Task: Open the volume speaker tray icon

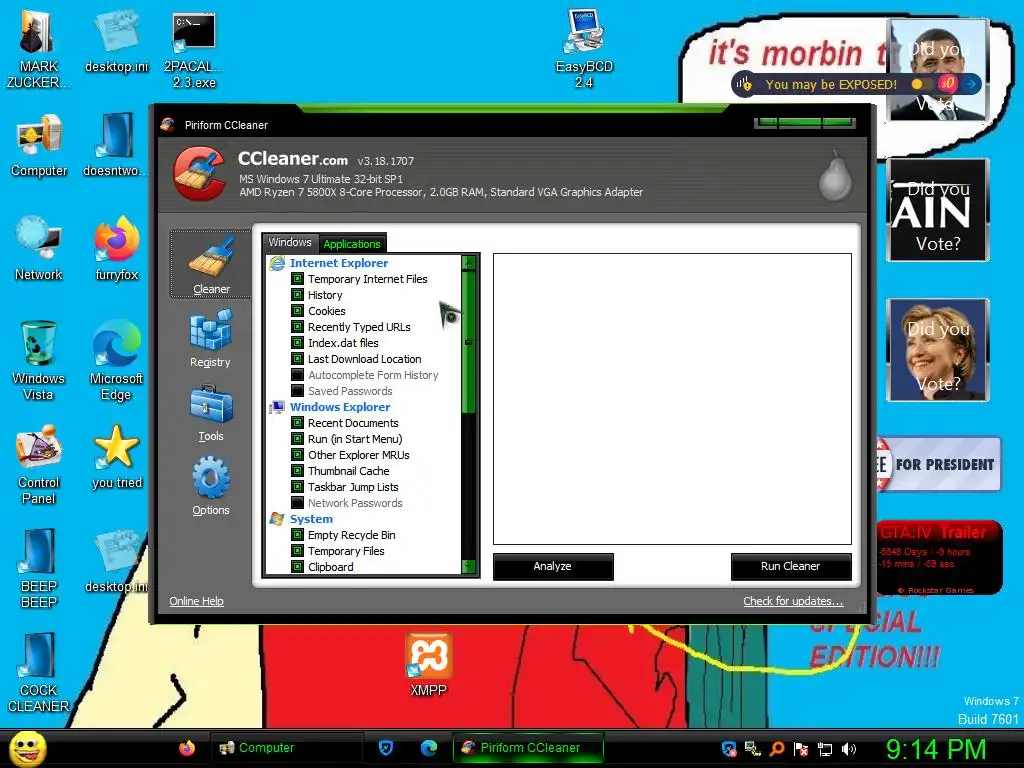Action: pyautogui.click(x=848, y=749)
